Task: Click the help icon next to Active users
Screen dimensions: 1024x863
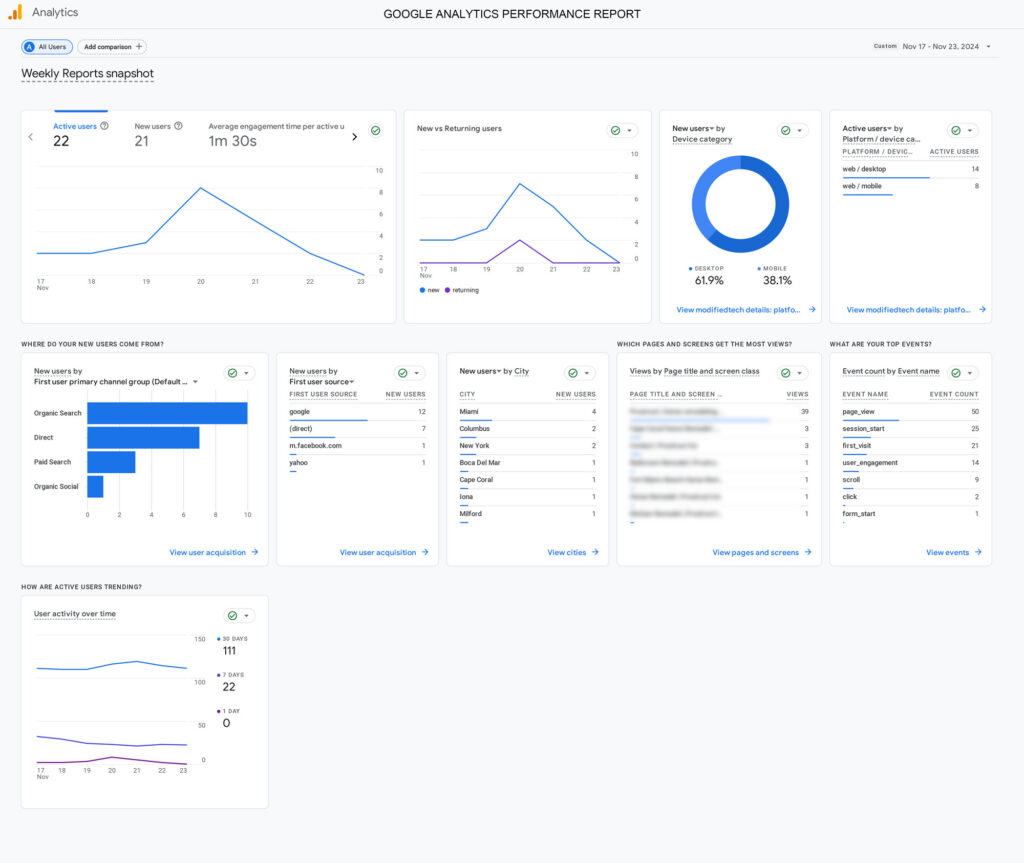Action: click(104, 126)
